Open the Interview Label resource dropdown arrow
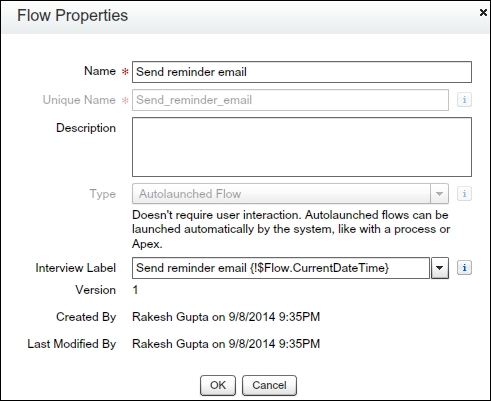The height and width of the screenshot is (401, 491). point(440,268)
